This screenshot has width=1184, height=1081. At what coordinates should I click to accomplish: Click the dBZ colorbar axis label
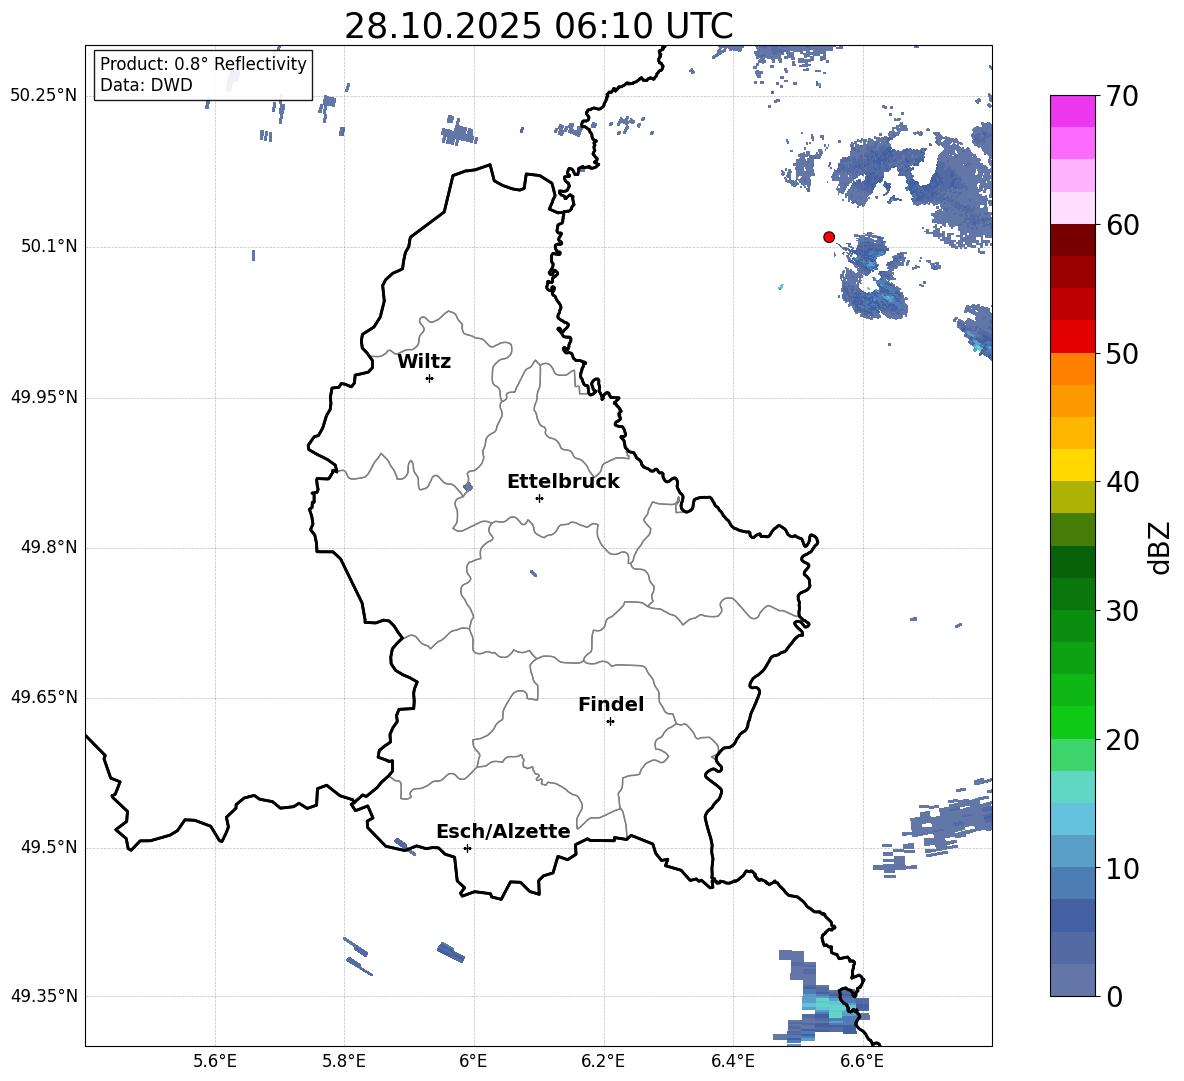(1160, 547)
